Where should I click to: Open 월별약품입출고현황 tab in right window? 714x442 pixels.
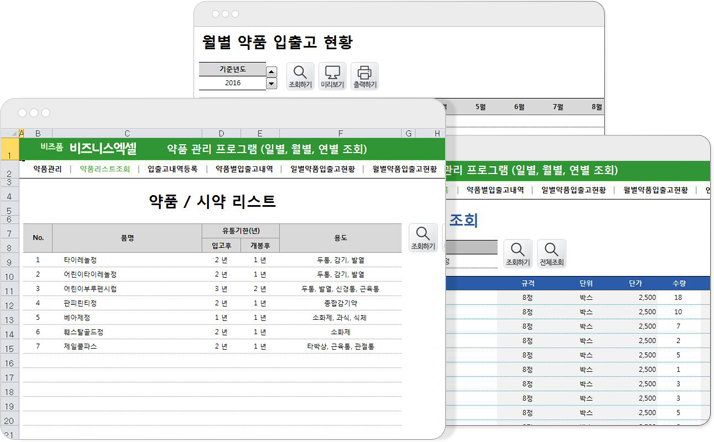(656, 189)
